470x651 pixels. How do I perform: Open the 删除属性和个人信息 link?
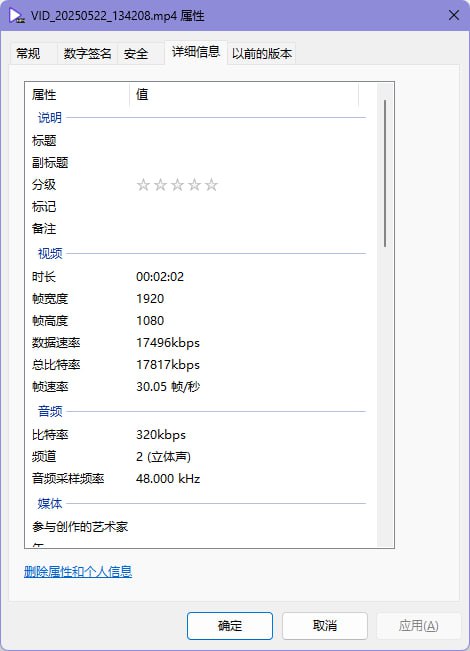pyautogui.click(x=78, y=572)
